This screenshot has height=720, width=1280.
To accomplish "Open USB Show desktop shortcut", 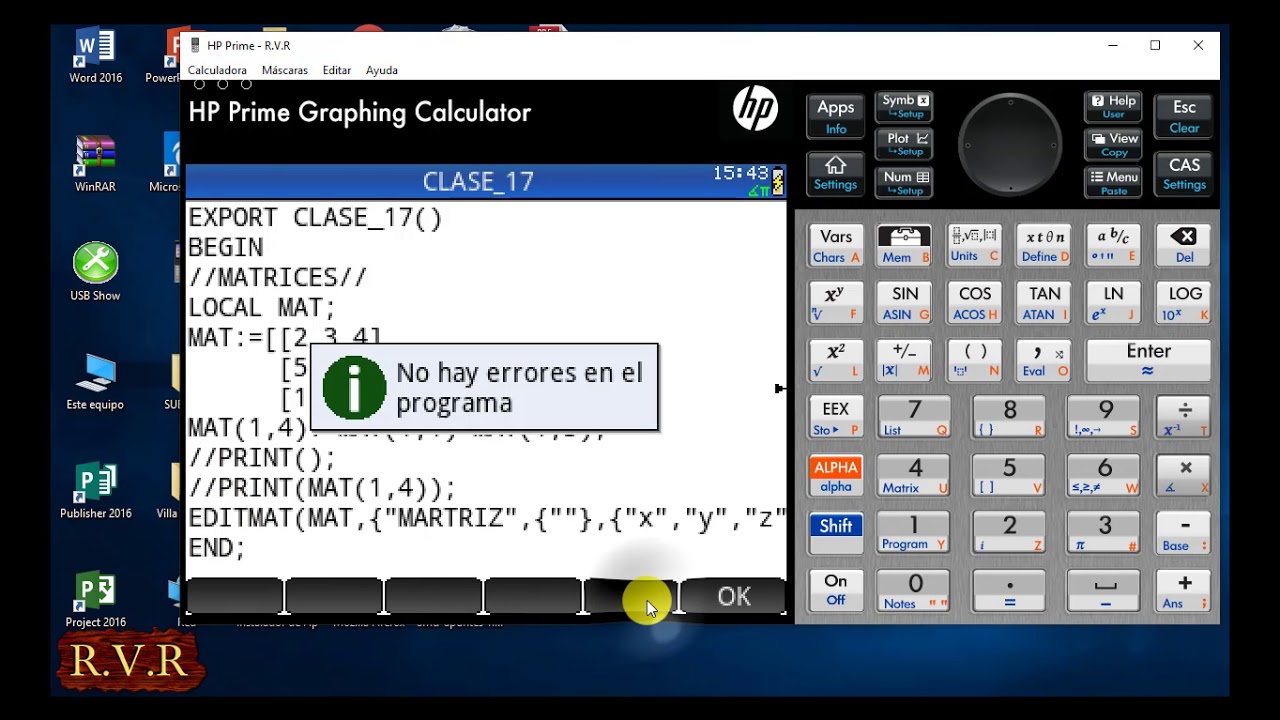I will 96,272.
